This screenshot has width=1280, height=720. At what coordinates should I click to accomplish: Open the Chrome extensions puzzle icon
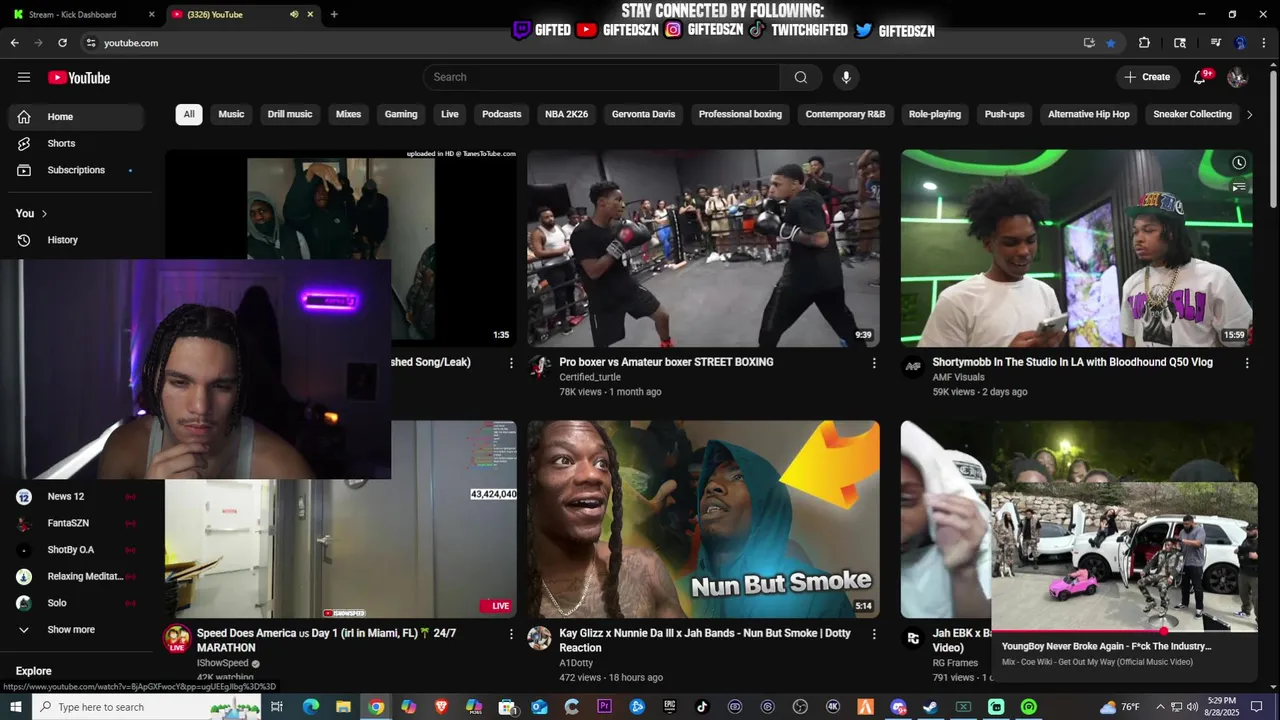point(1144,43)
